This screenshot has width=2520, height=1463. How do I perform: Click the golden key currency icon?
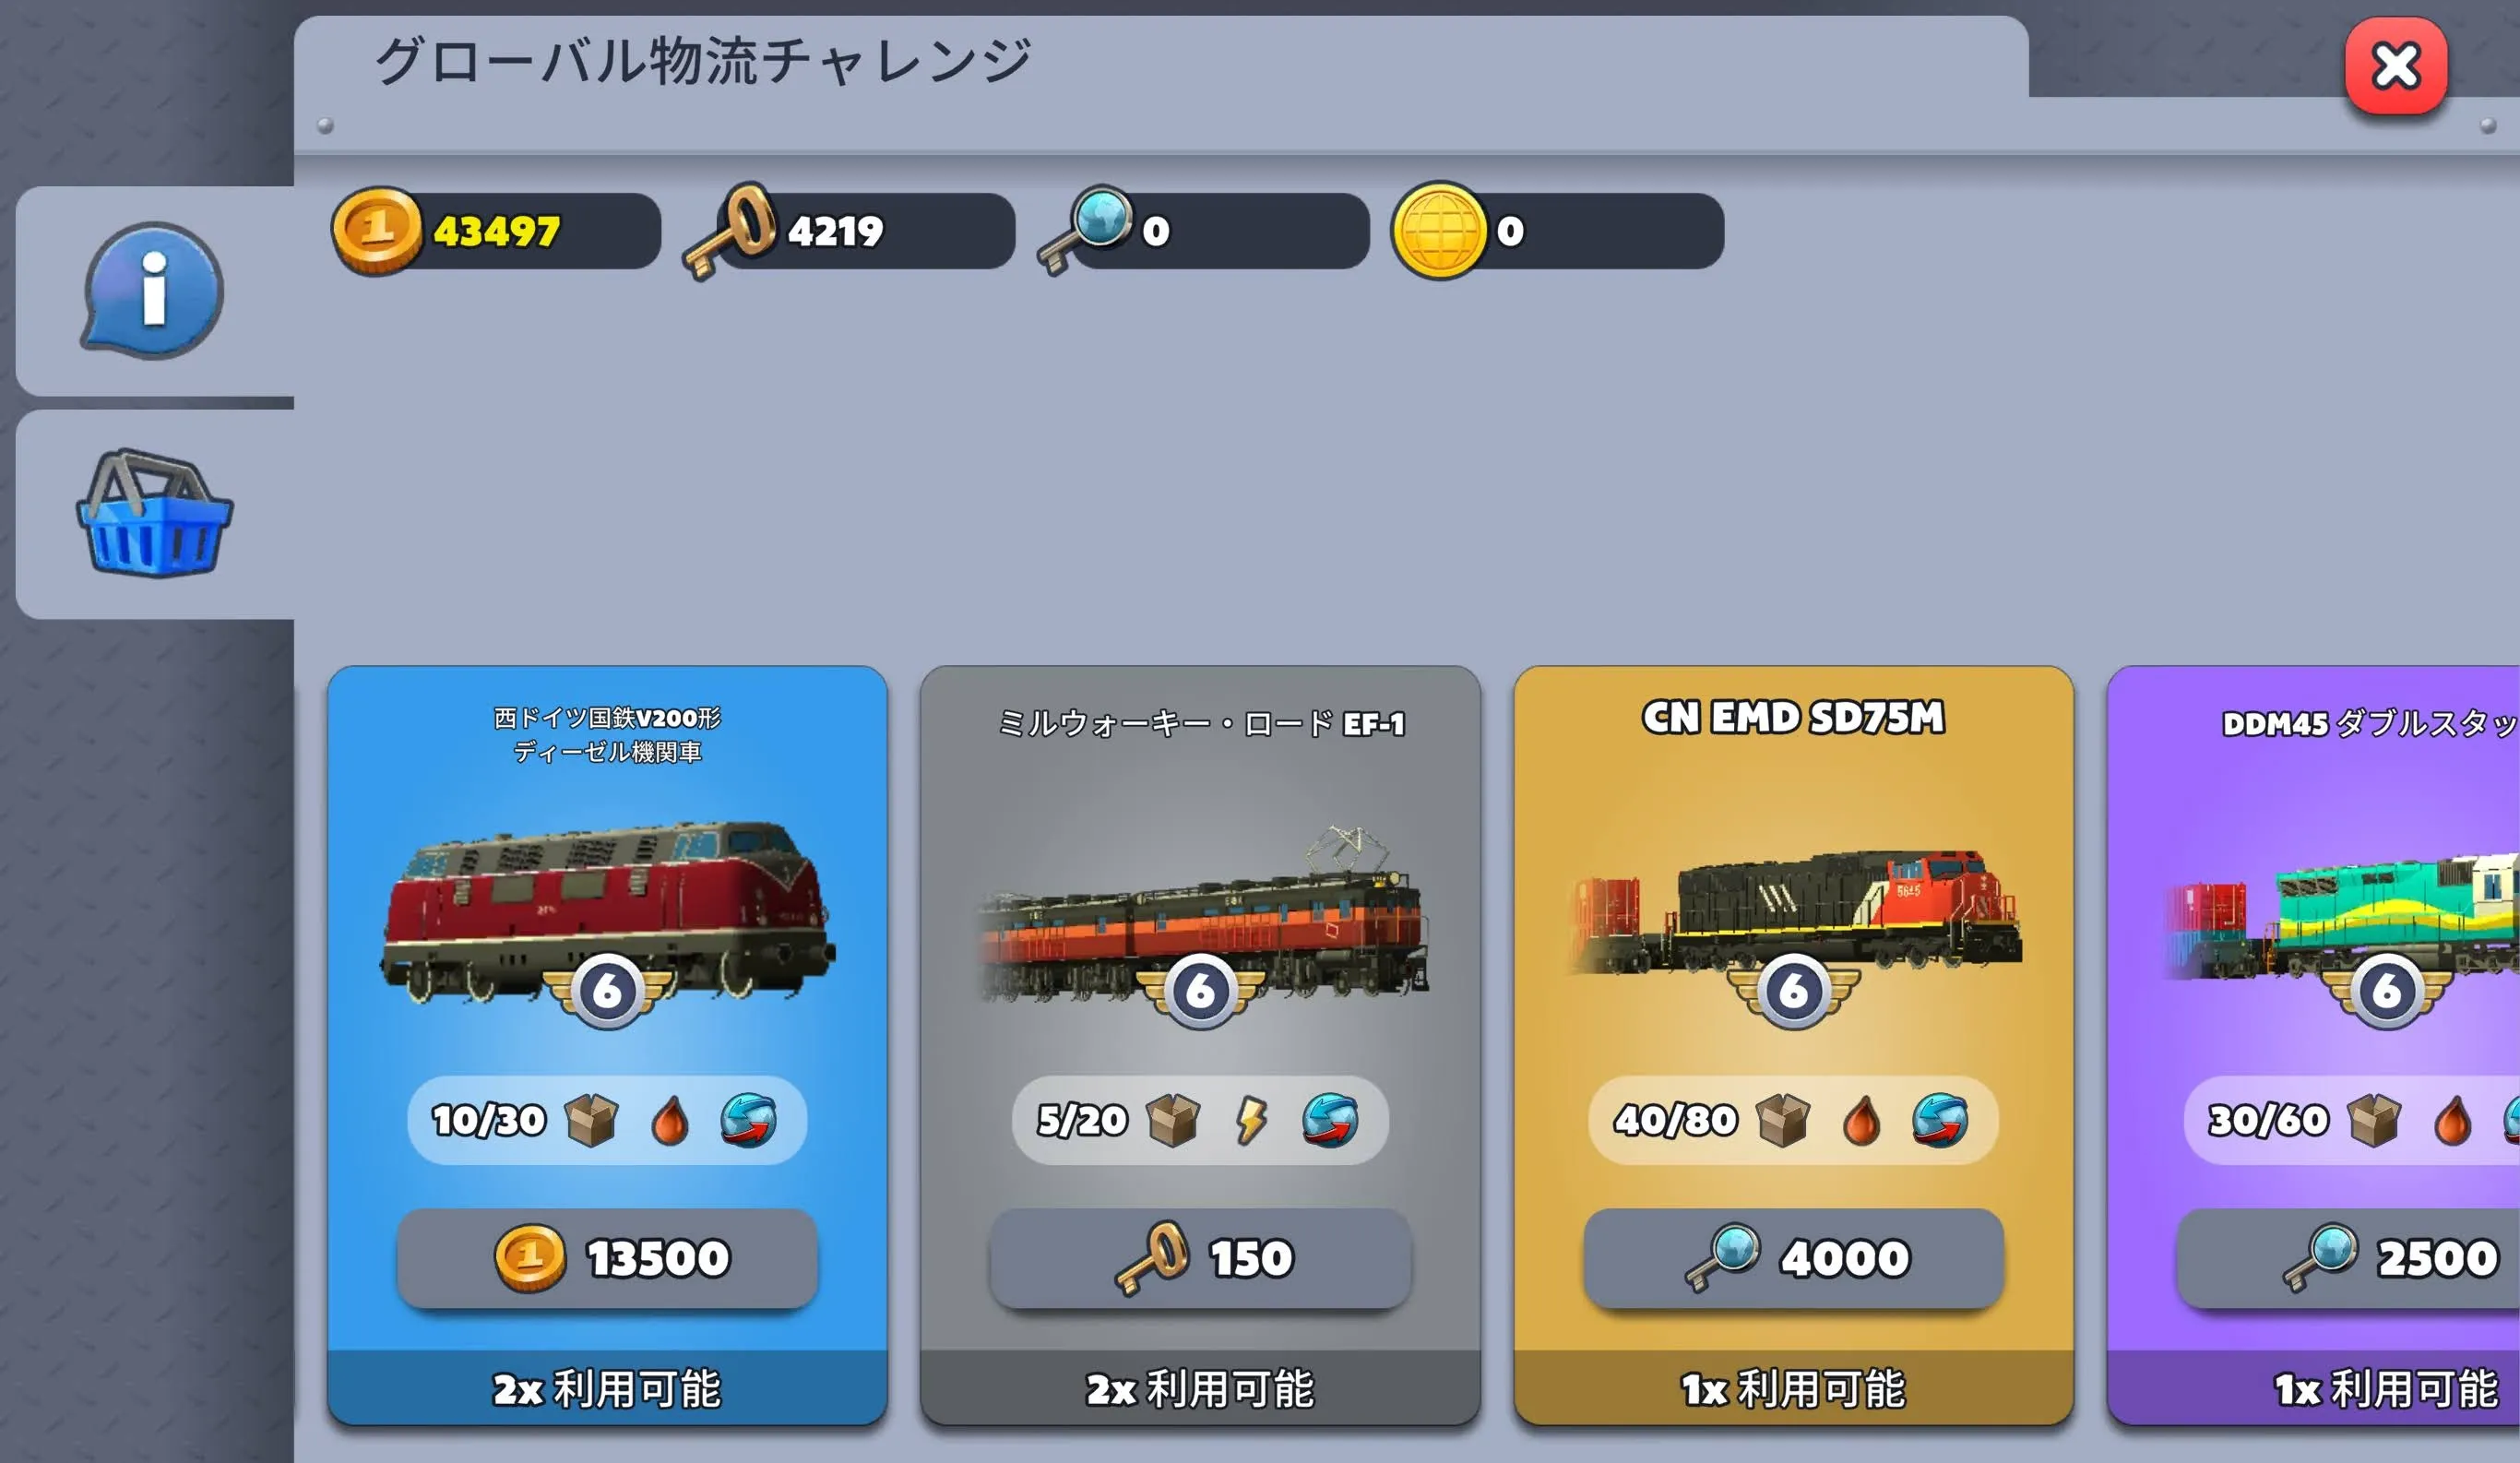[730, 231]
